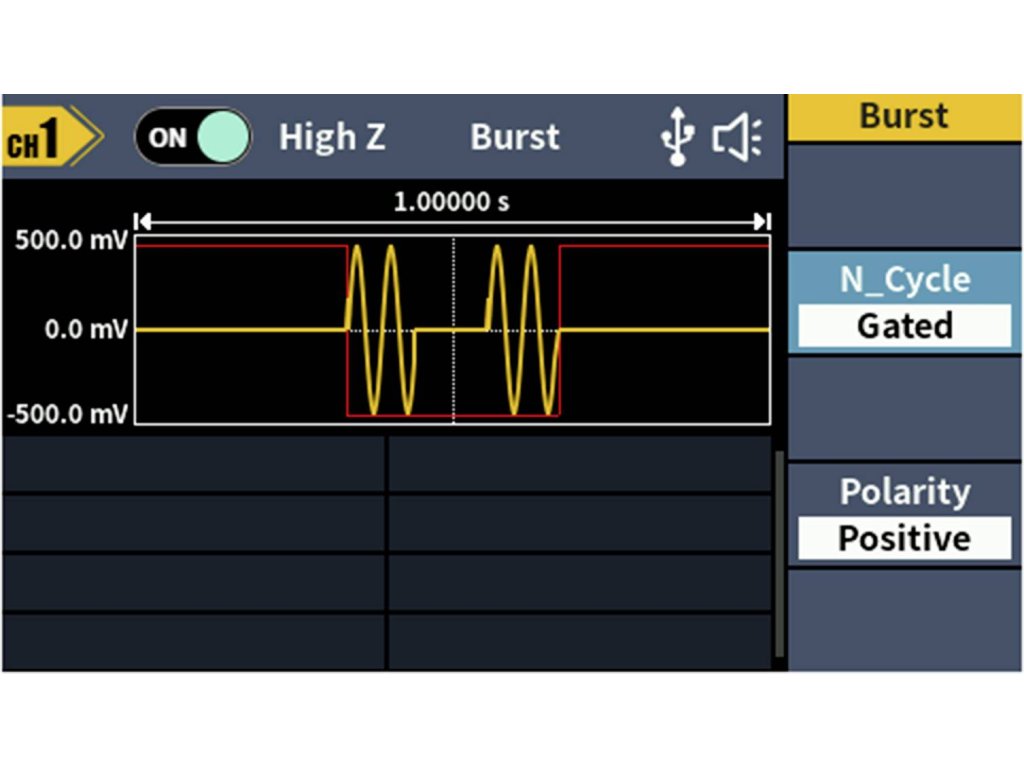The height and width of the screenshot is (768, 1024).
Task: Click the right period arrow marker
Action: coord(762,221)
